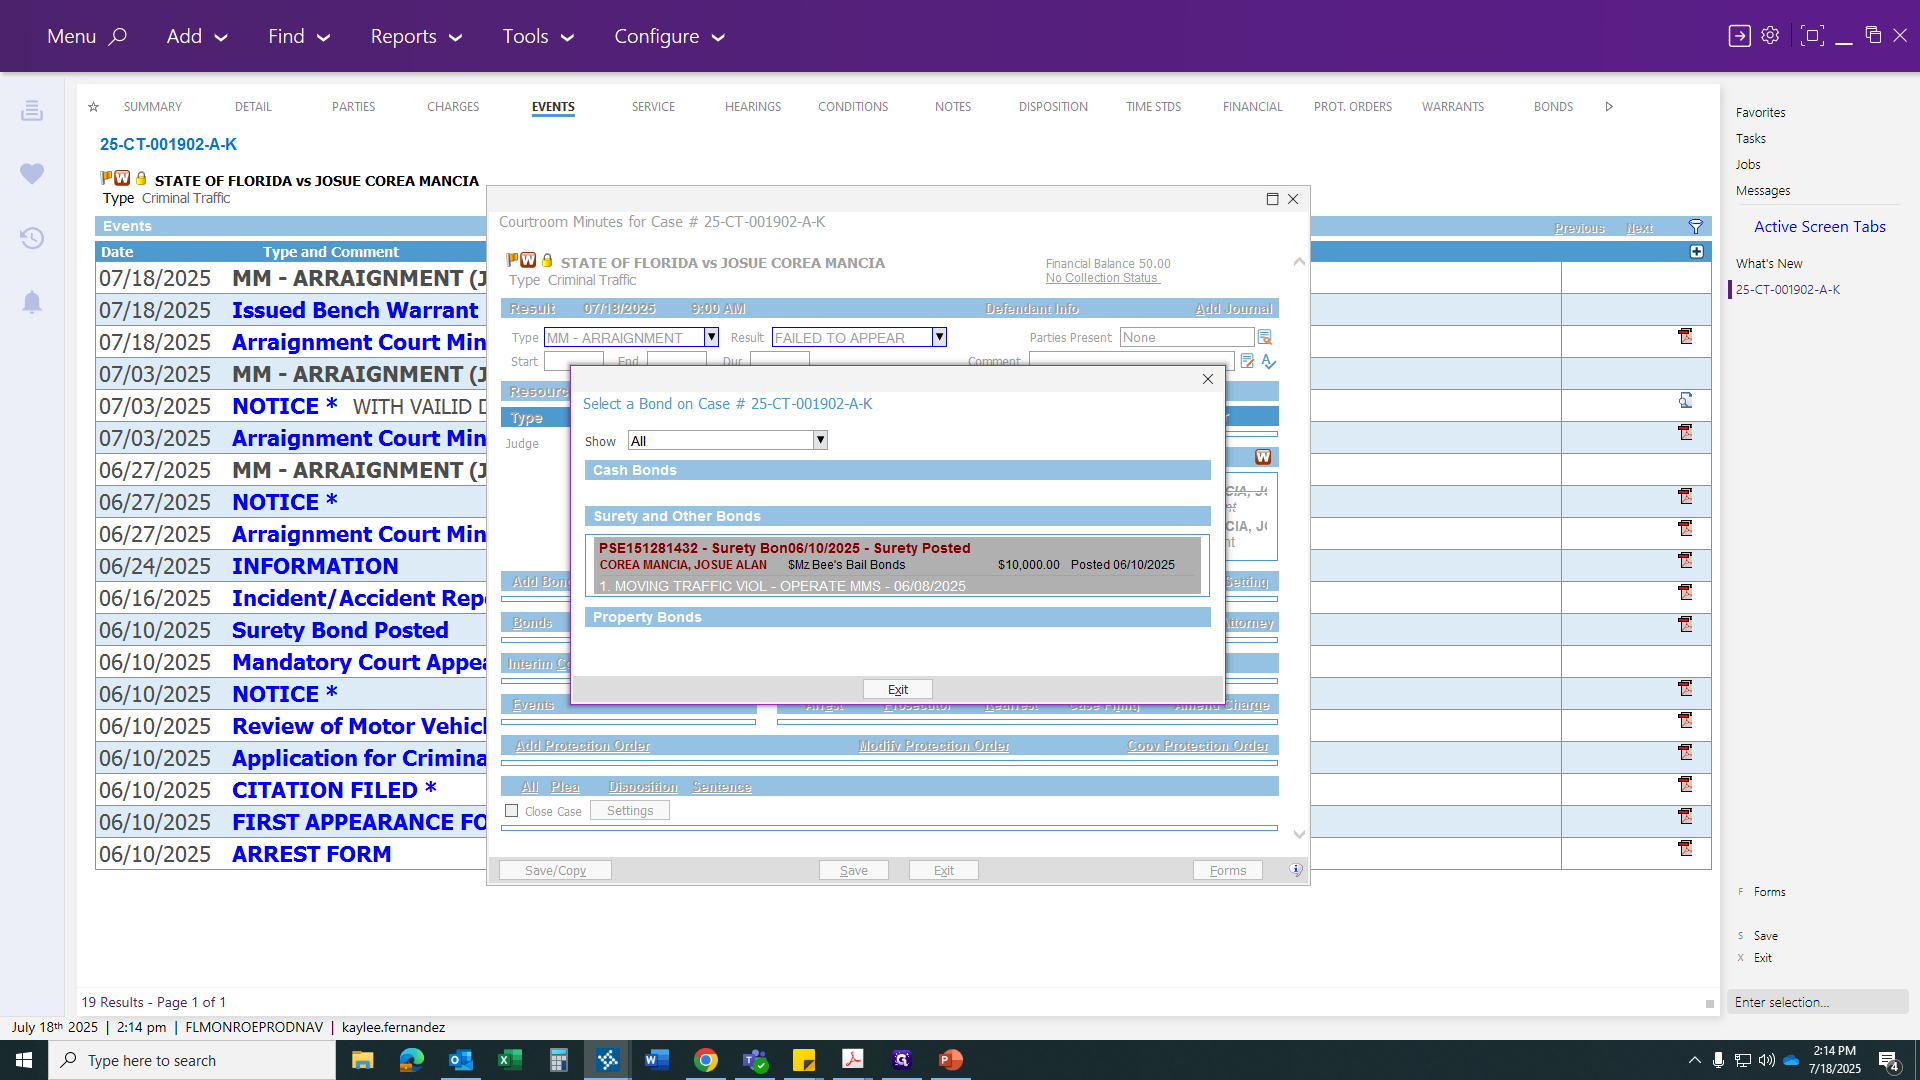Open PDF icon for Surety Bond Posted row
This screenshot has width=1920, height=1080.
[1685, 625]
